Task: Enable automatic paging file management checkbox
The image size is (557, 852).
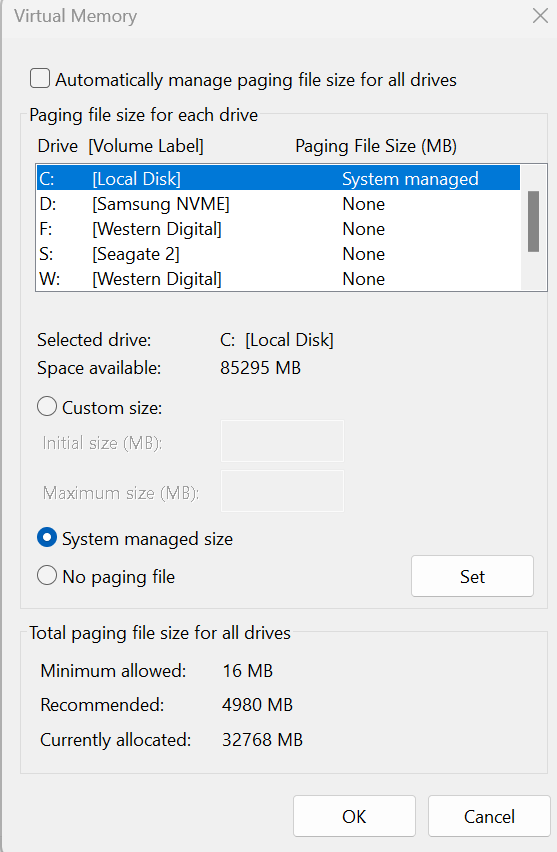Action: pos(40,78)
